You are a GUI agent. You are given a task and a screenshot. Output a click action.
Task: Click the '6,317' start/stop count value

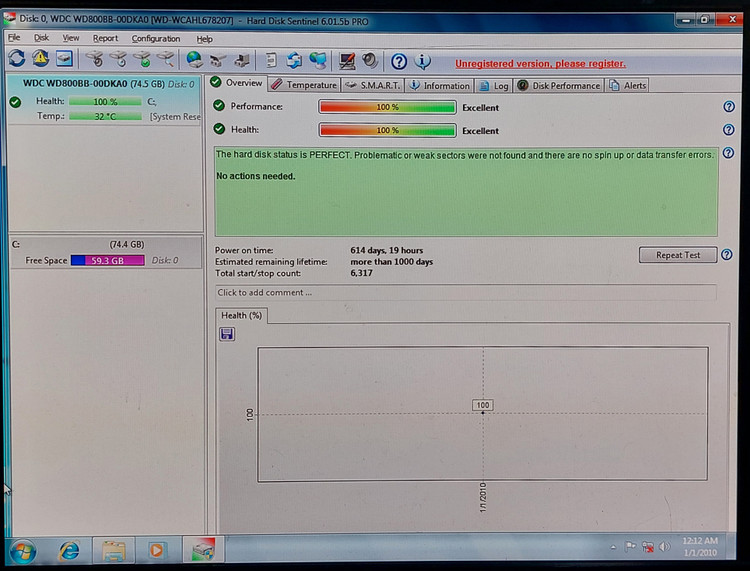point(361,273)
